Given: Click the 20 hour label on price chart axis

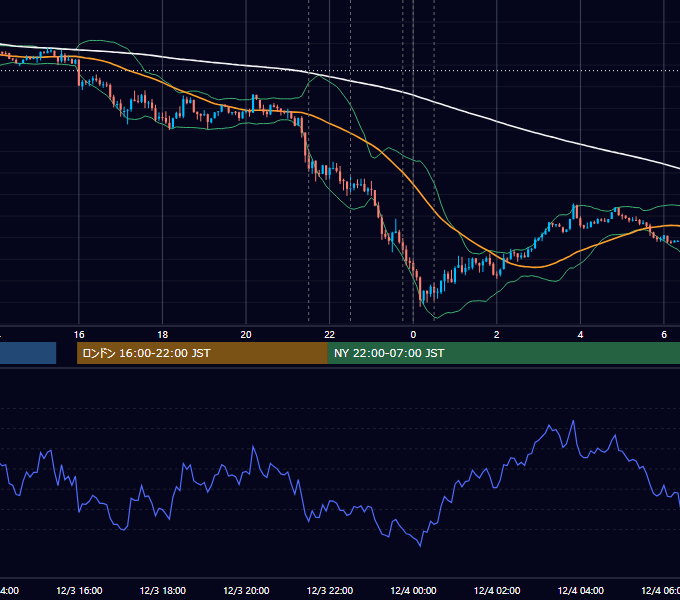Looking at the screenshot, I should 246,335.
